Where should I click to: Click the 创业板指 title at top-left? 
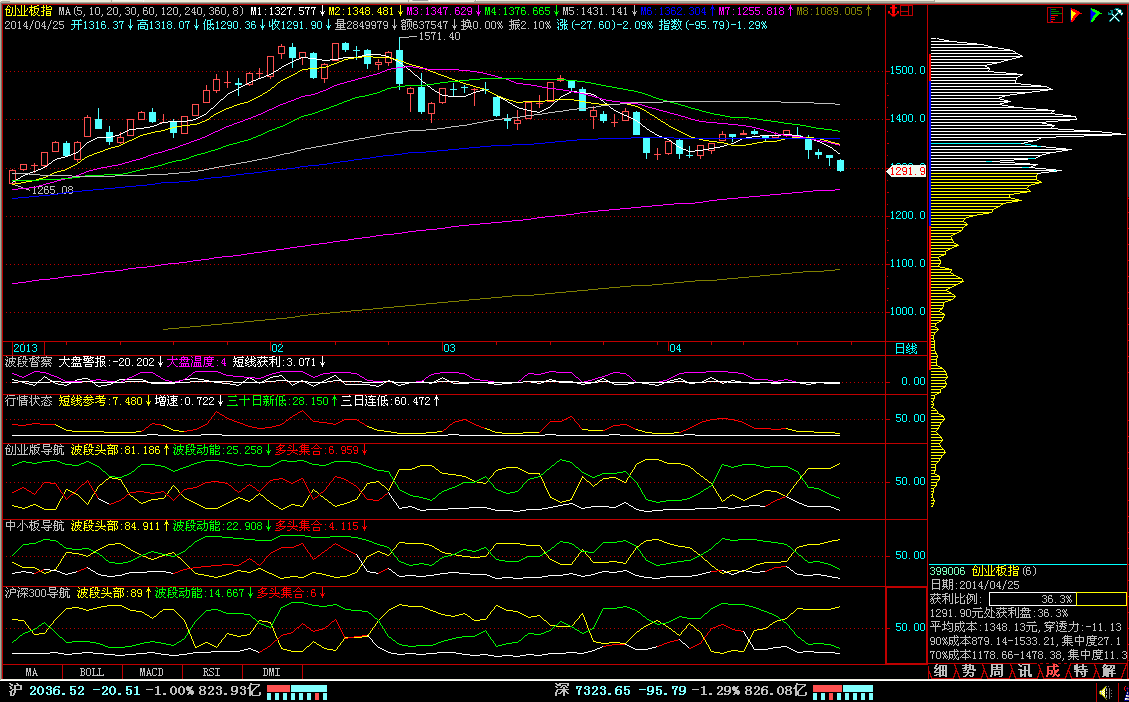pos(28,10)
